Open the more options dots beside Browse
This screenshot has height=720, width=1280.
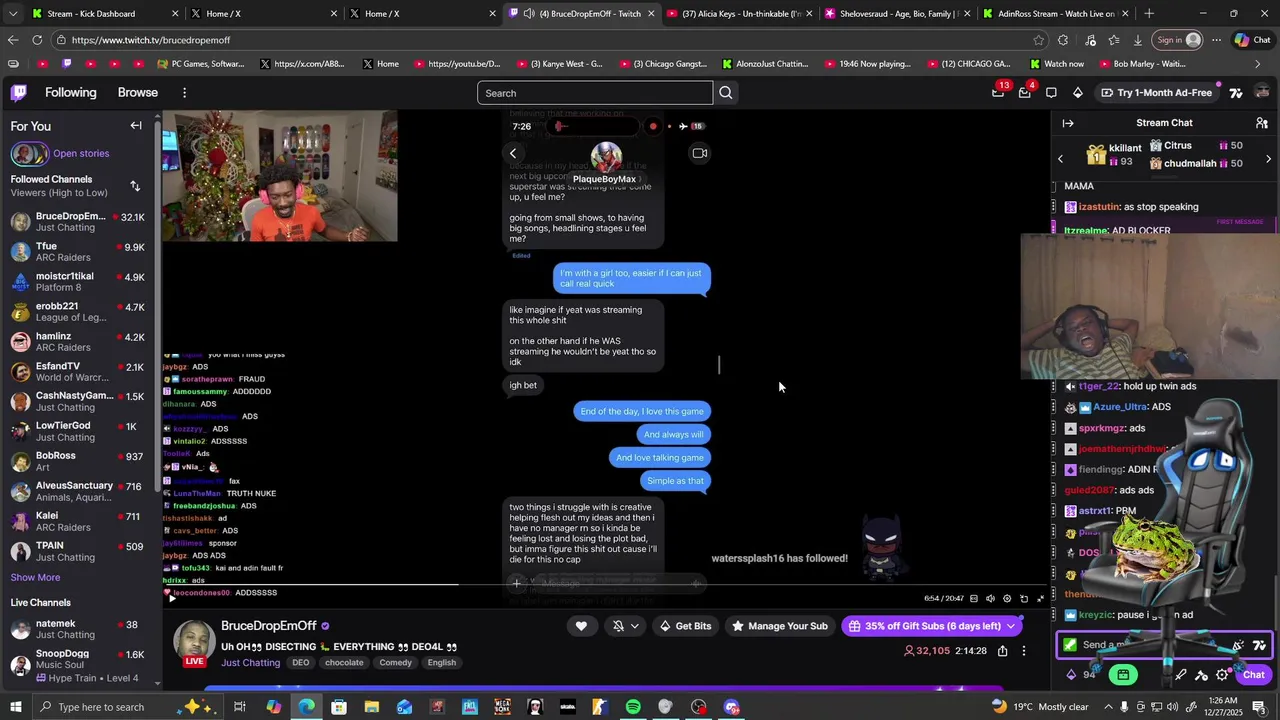point(184,93)
